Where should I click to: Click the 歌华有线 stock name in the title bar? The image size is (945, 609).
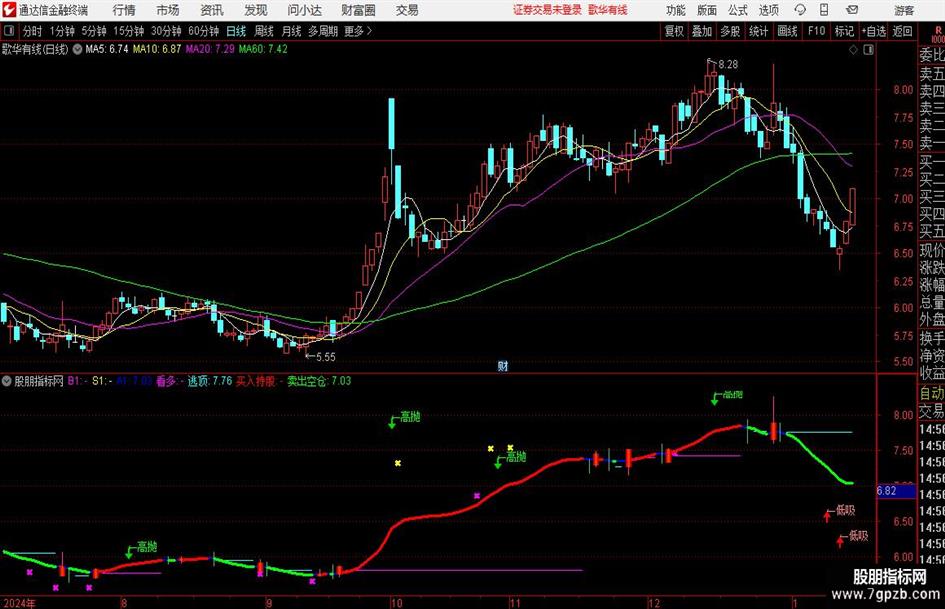point(608,10)
